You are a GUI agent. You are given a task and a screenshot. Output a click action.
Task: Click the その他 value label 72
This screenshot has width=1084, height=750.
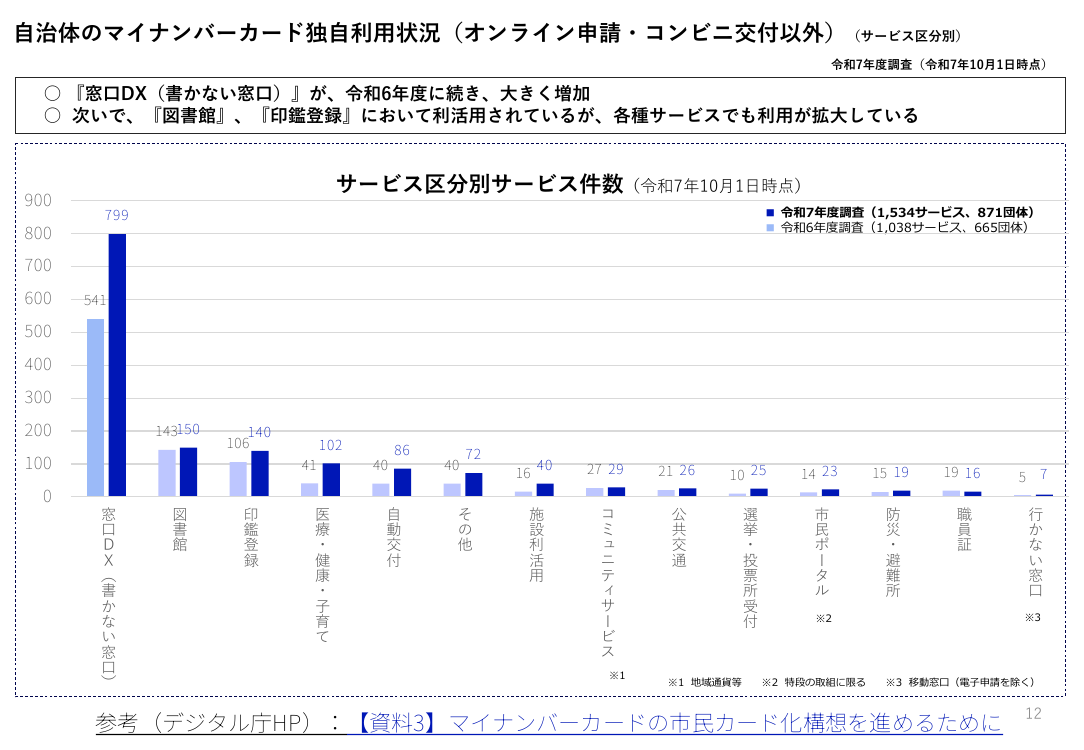(x=473, y=454)
